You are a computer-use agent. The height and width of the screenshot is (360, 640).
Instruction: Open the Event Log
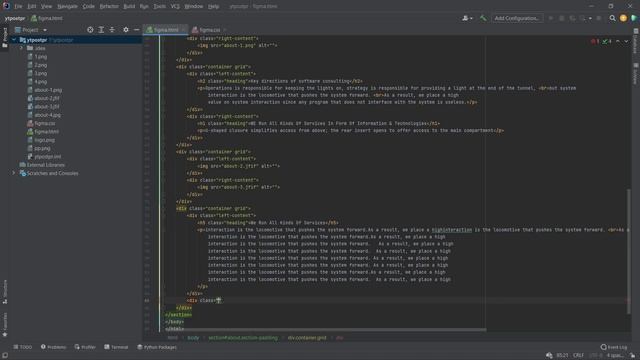coord(614,347)
